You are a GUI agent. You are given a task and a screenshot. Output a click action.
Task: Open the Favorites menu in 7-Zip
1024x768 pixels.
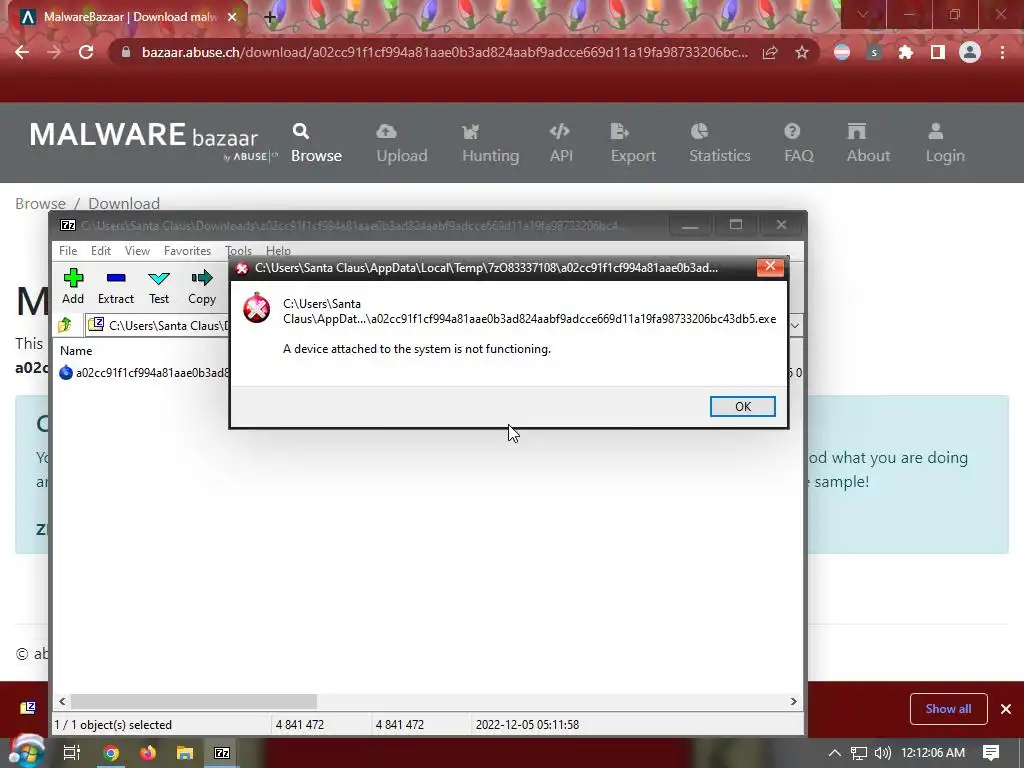pyautogui.click(x=187, y=251)
